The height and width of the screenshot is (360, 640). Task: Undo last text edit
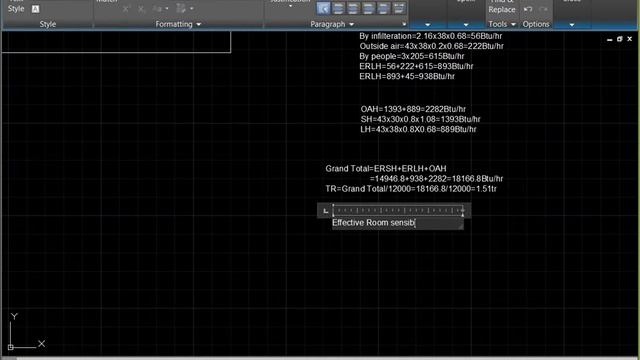coord(528,9)
